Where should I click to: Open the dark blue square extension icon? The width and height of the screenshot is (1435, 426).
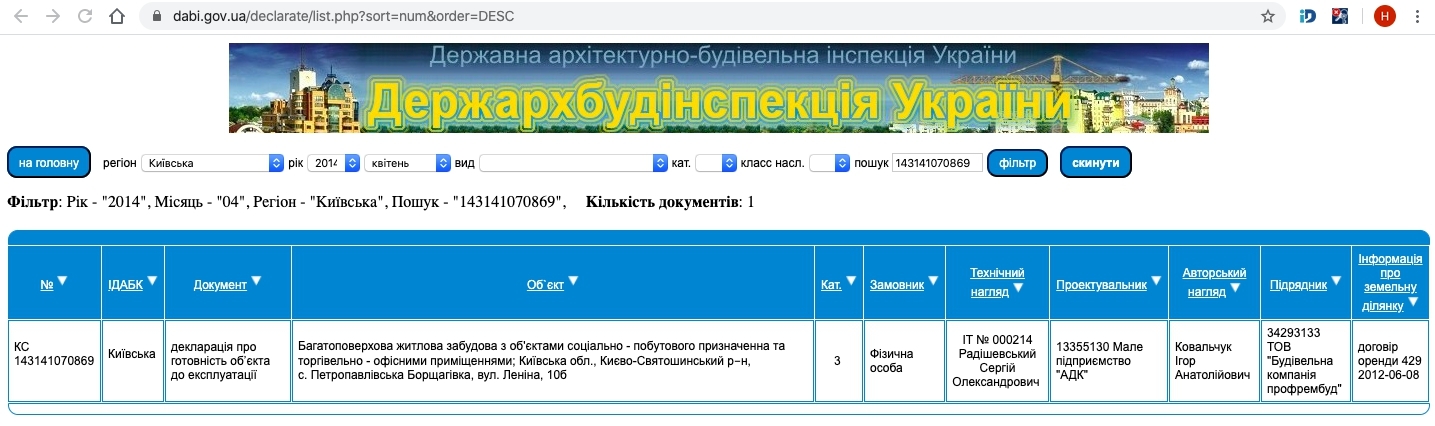[1341, 16]
